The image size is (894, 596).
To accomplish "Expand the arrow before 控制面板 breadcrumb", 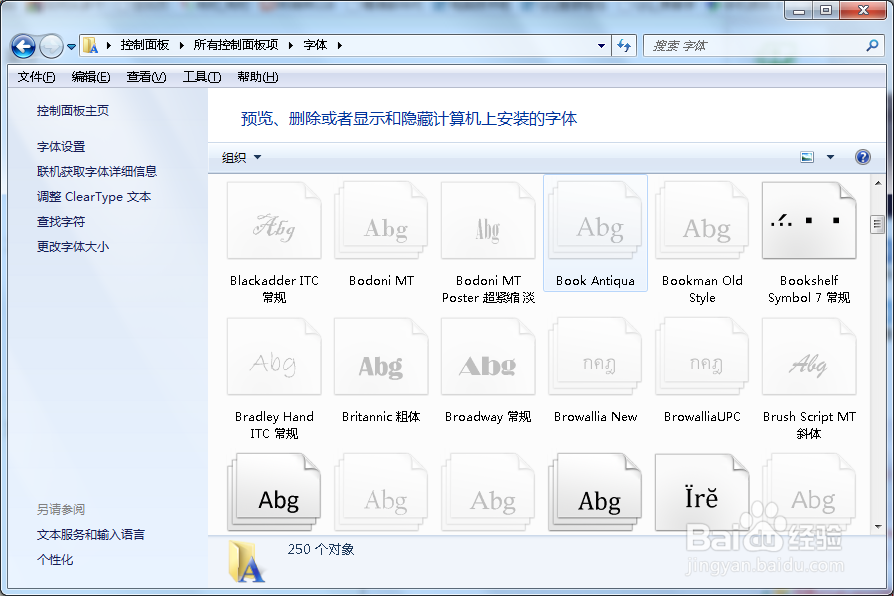I will tap(108, 45).
